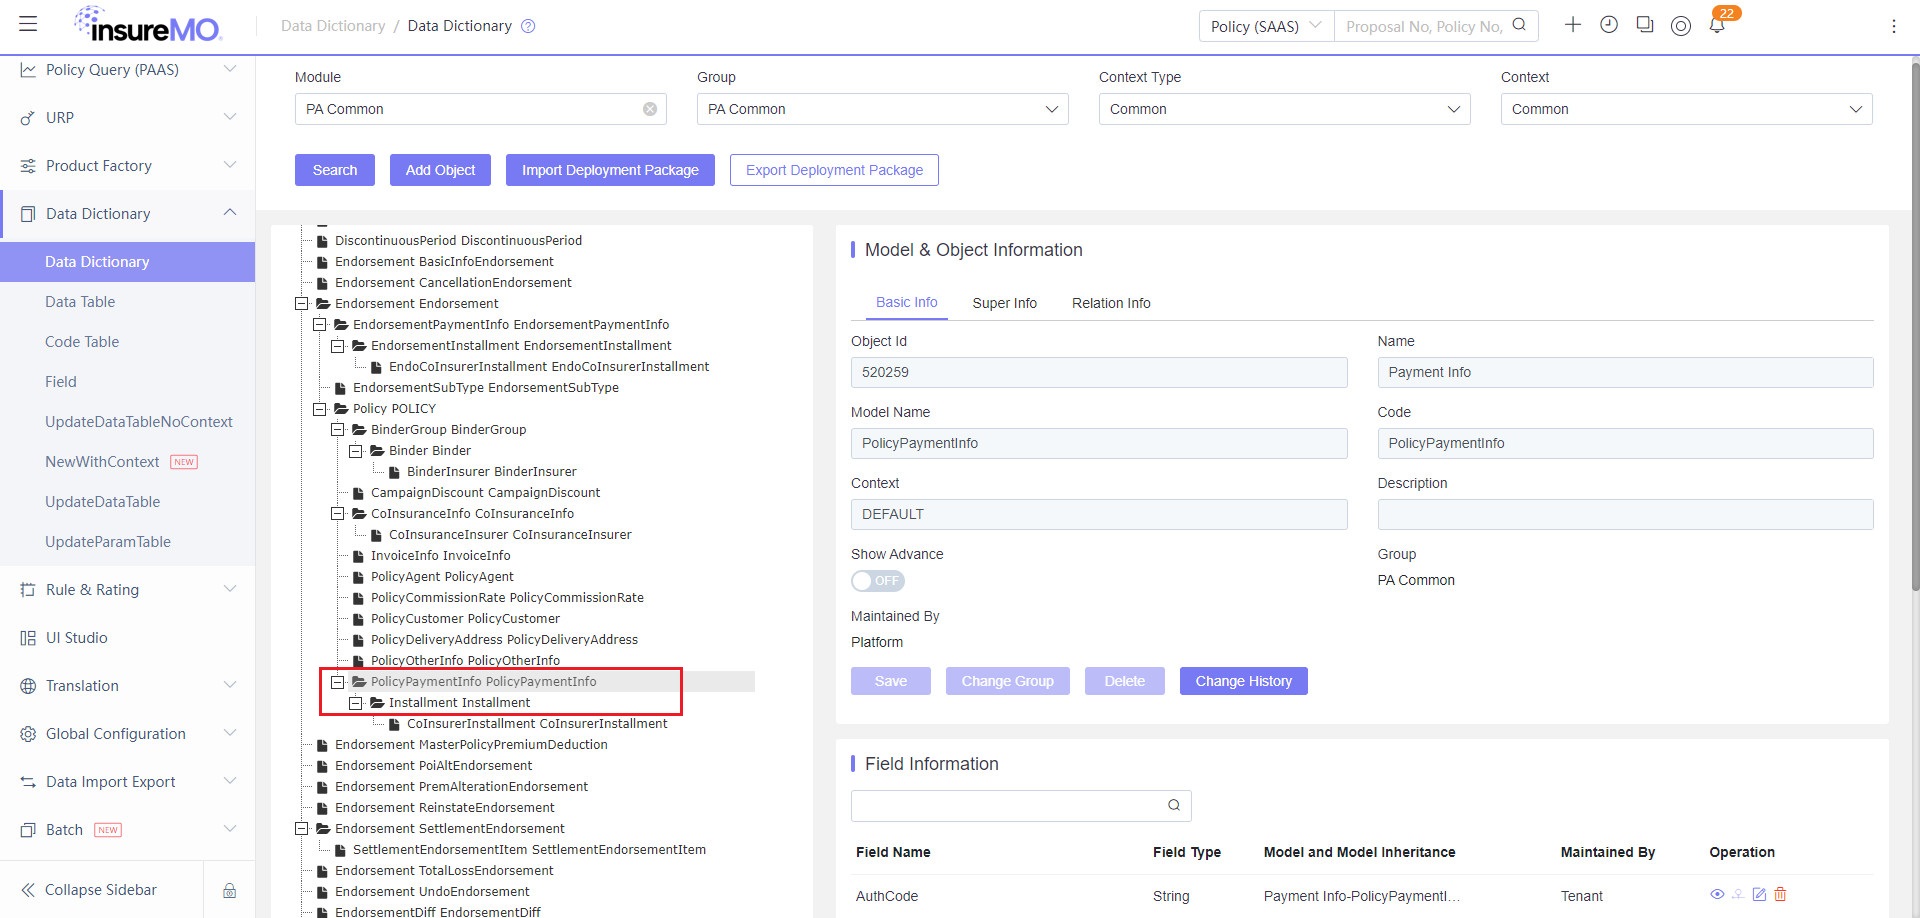Screen dimensions: 1920x918
Task: Open the hamburger menu icon
Action: click(x=28, y=24)
